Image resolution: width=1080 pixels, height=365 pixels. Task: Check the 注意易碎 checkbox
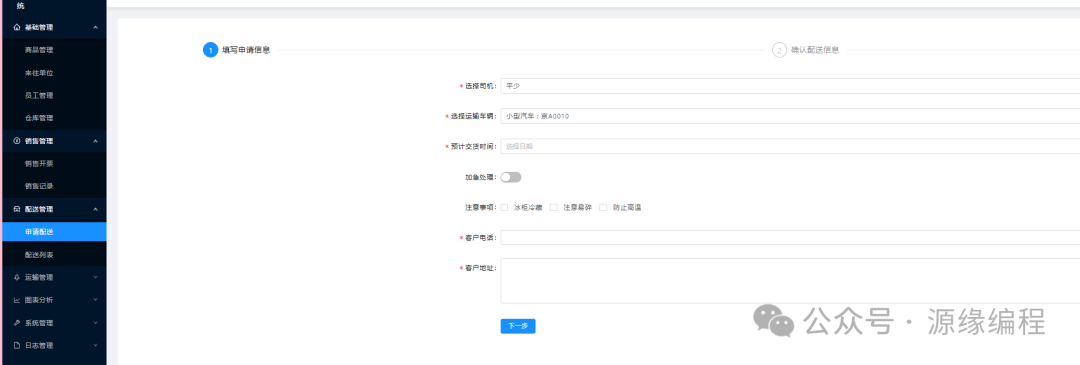(554, 207)
